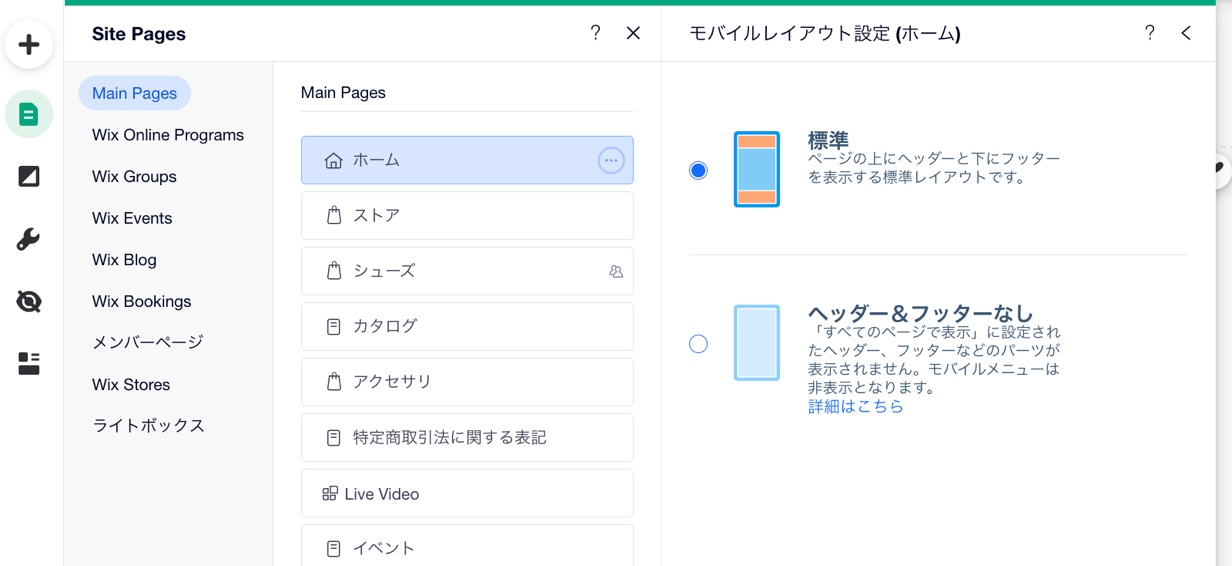Select the 標準 layout radio button

tap(698, 170)
